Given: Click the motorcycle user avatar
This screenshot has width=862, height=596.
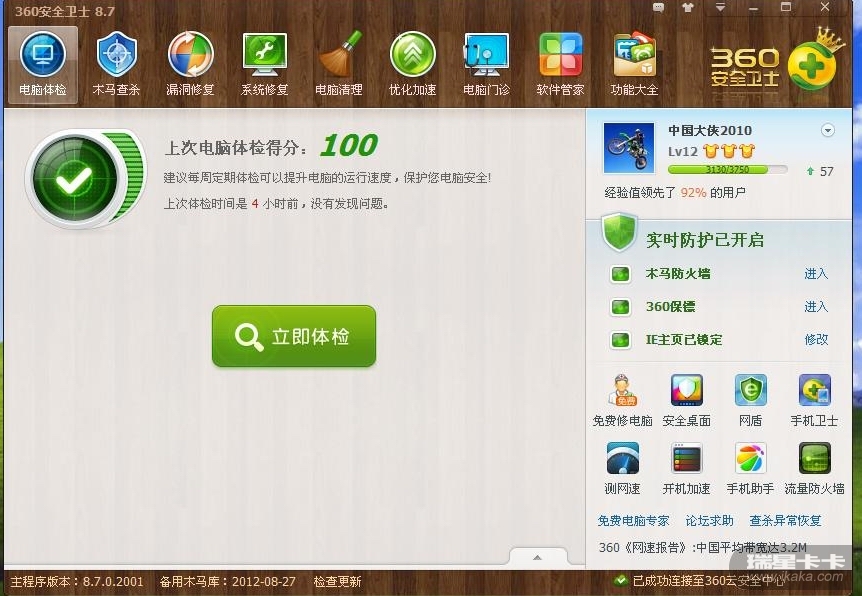Looking at the screenshot, I should click(x=629, y=148).
